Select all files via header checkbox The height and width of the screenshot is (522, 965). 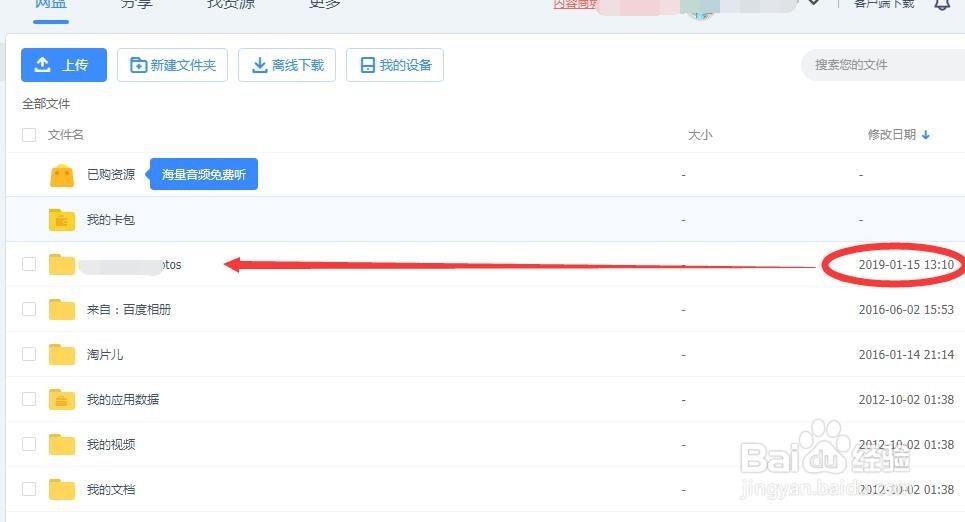pos(29,135)
